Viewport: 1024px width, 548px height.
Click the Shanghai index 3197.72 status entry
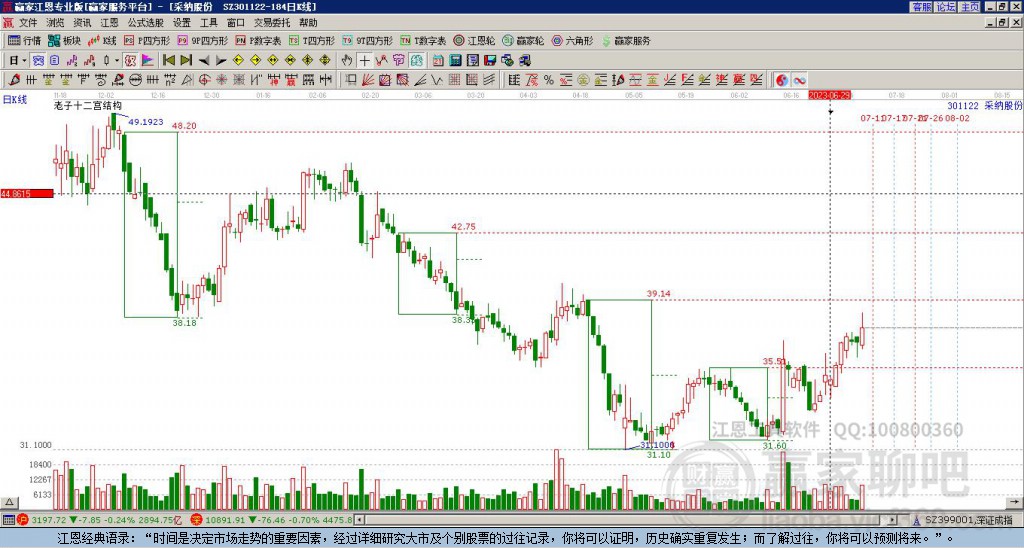click(99, 520)
